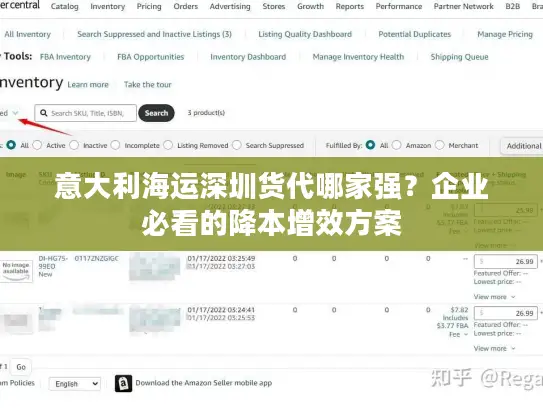Viewport: 543px width, 408px height.
Task: Open Manage Pricing
Action: (x=505, y=34)
